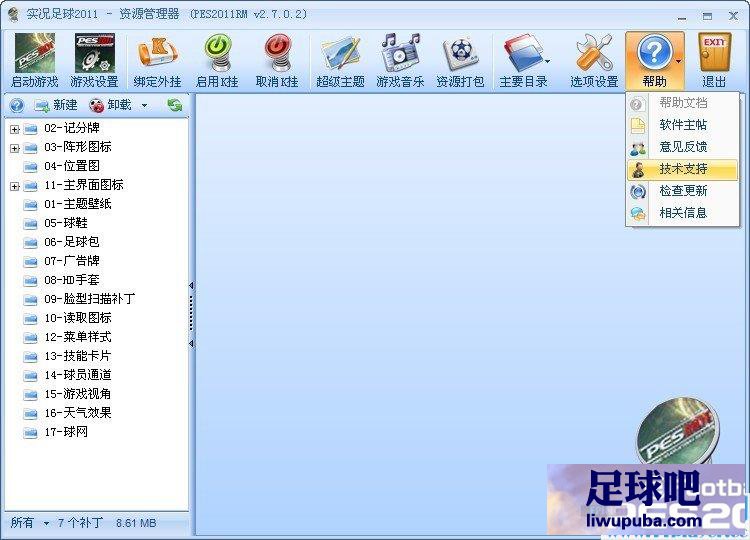Click the folder icon of 05-球鞋
The width and height of the screenshot is (750, 540).
(31, 223)
